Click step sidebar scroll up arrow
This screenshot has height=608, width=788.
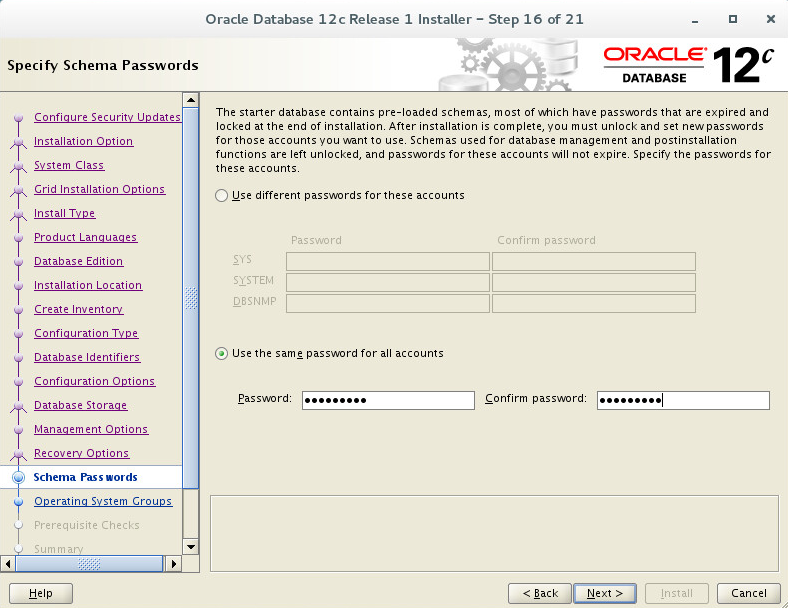pyautogui.click(x=191, y=100)
